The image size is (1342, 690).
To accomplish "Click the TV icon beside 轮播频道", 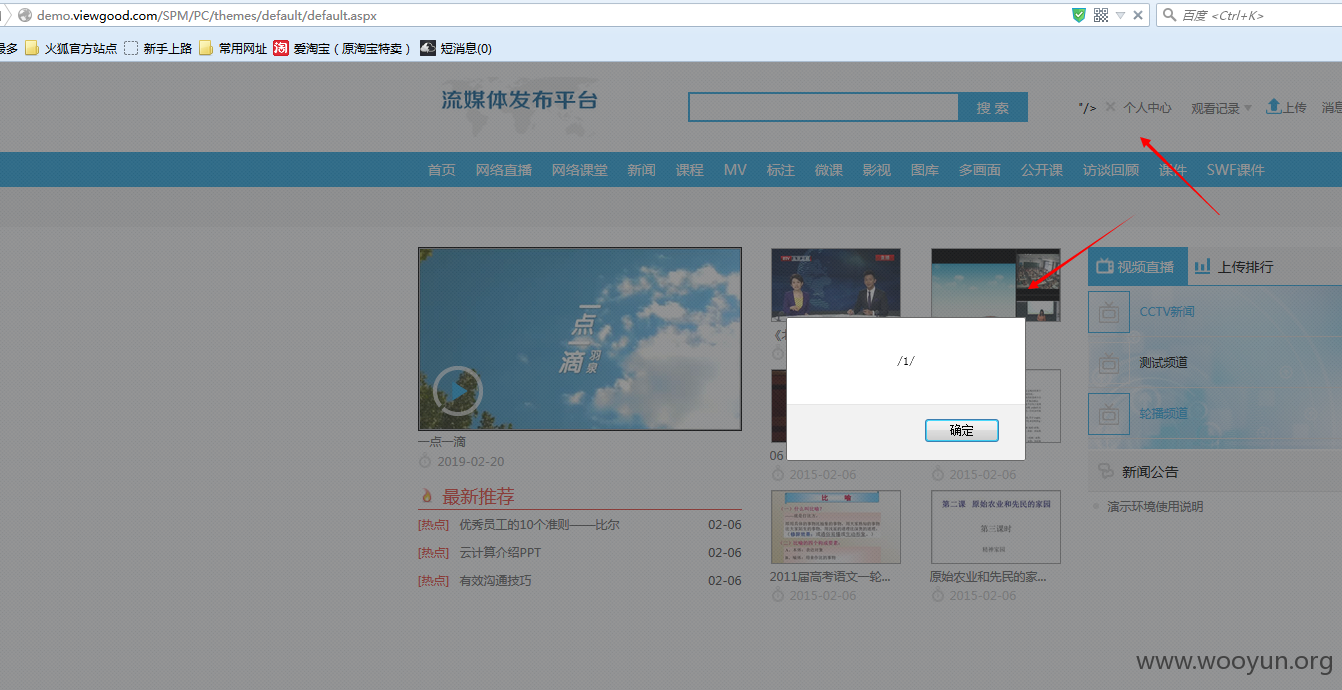I will [1109, 414].
